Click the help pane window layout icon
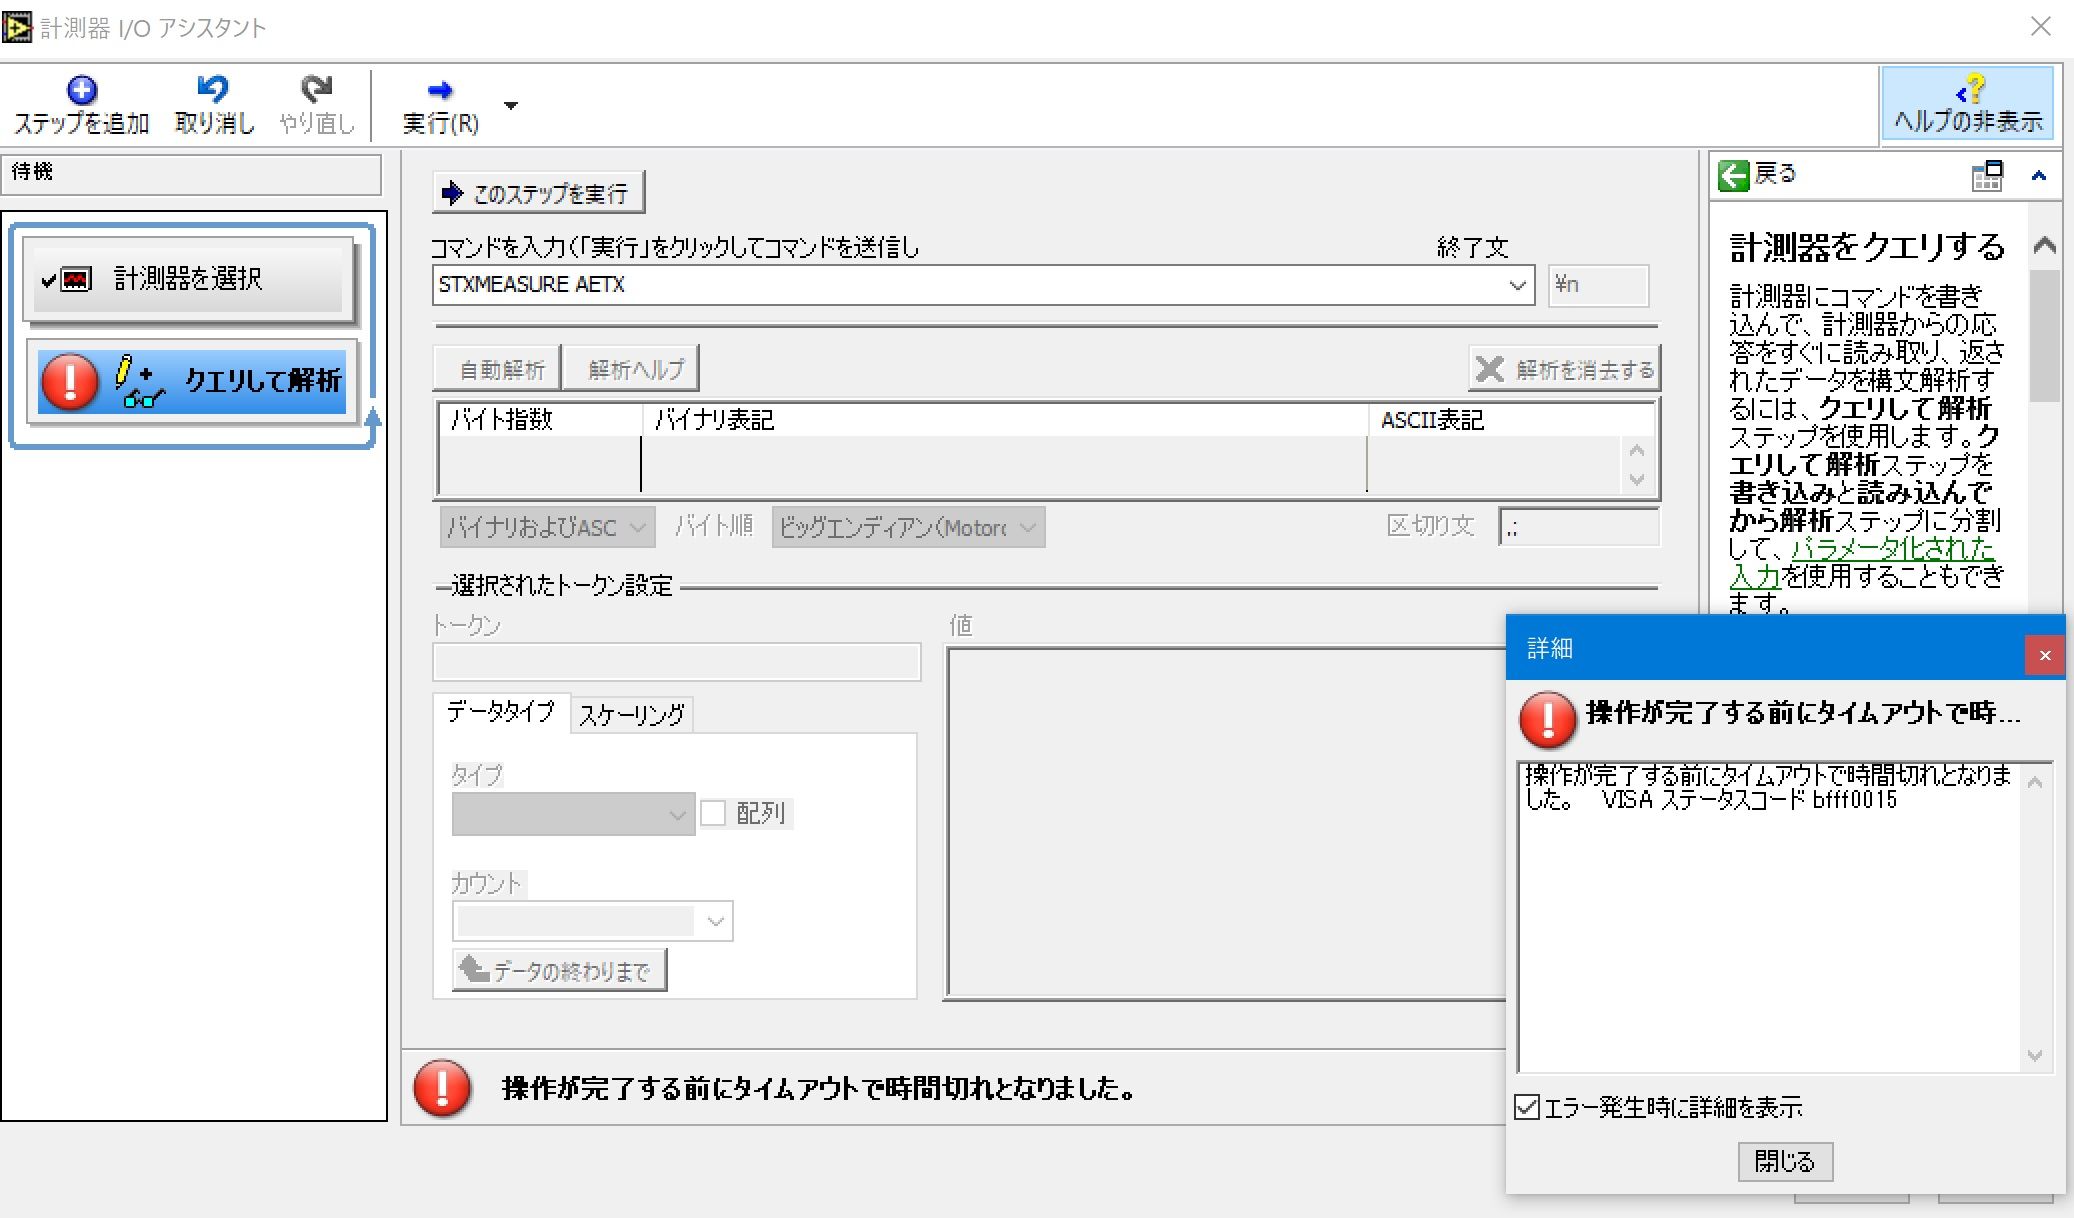This screenshot has width=2074, height=1218. [x=1987, y=176]
